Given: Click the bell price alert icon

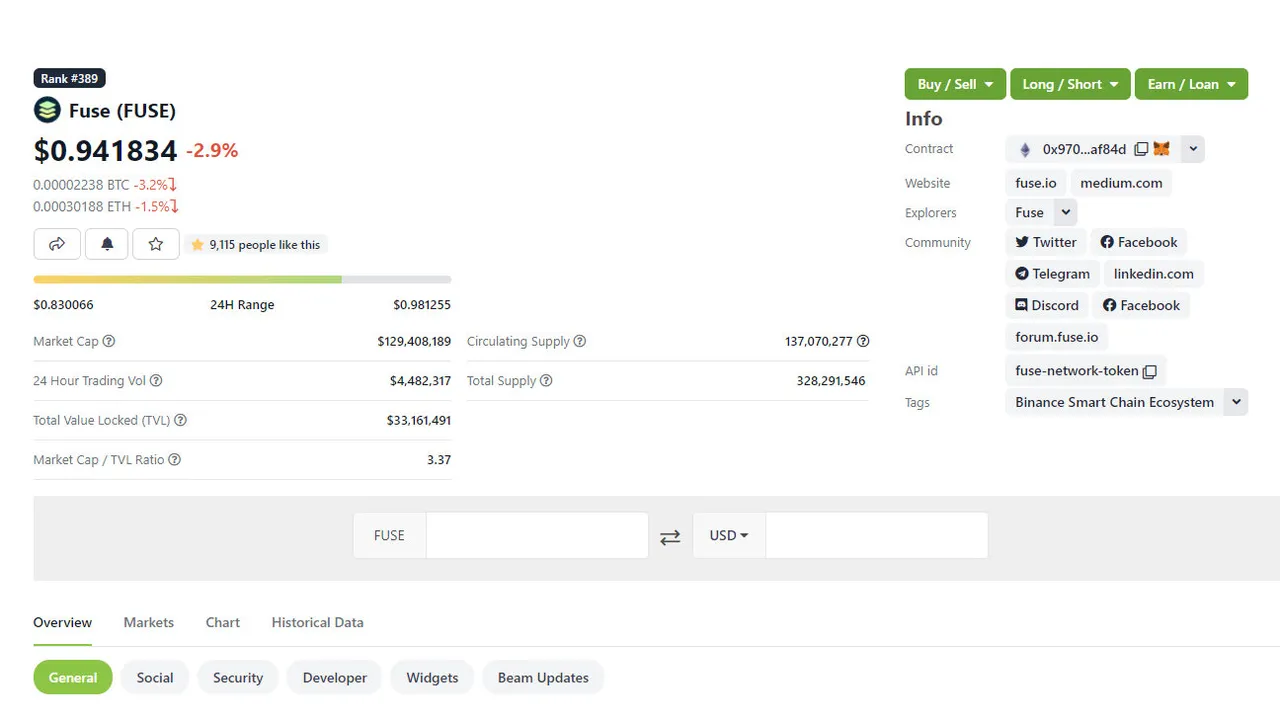Looking at the screenshot, I should pyautogui.click(x=107, y=244).
